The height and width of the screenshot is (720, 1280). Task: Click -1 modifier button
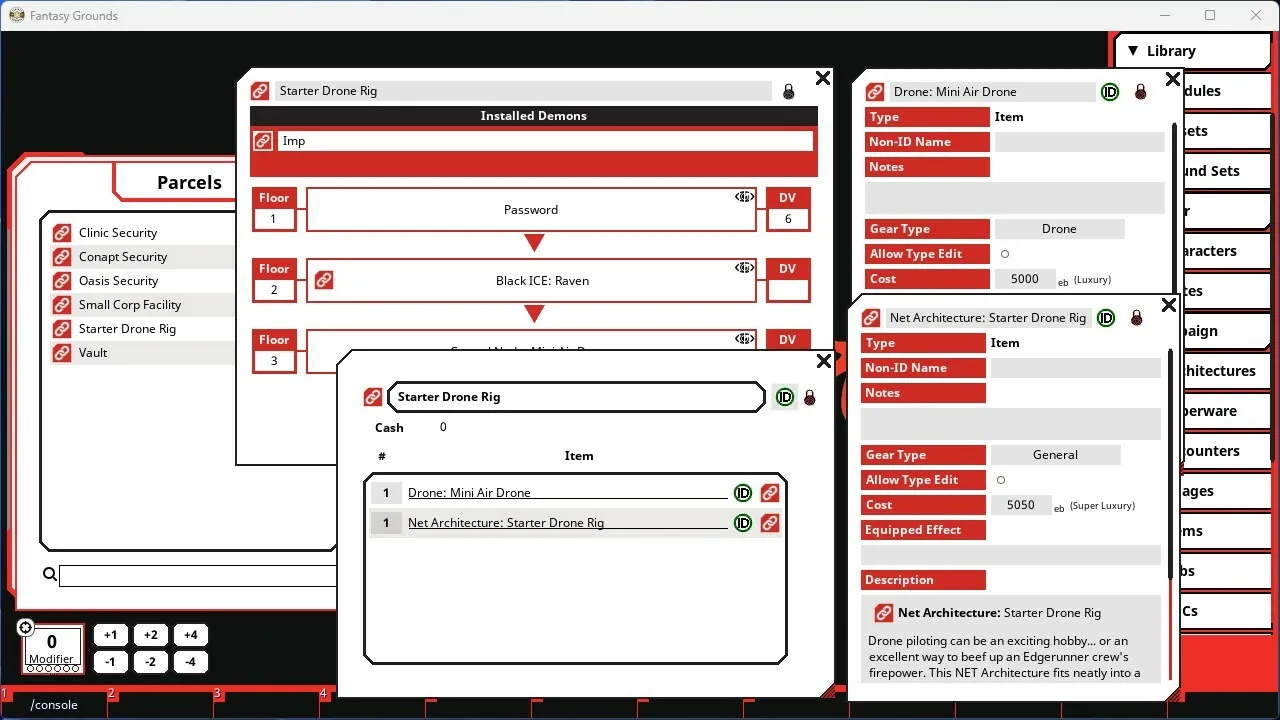pos(110,662)
